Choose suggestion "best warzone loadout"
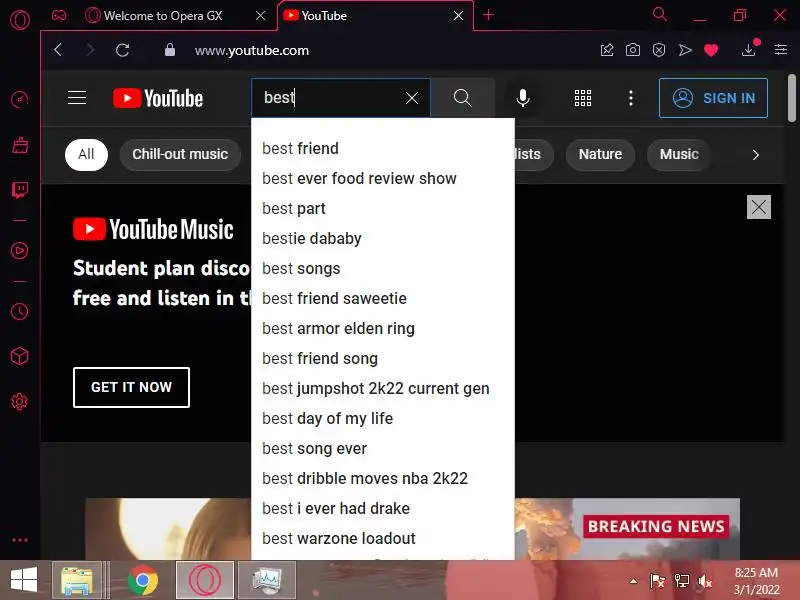 [x=383, y=538]
